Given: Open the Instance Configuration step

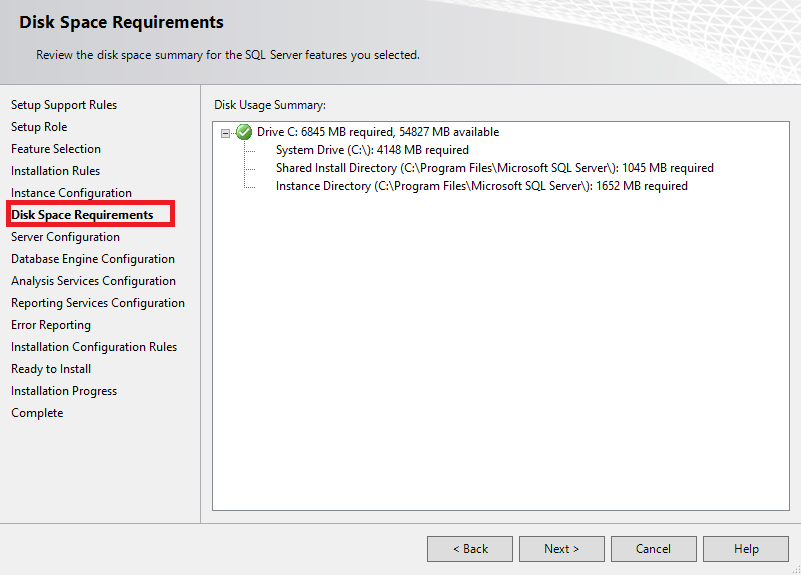Looking at the screenshot, I should (x=71, y=193).
